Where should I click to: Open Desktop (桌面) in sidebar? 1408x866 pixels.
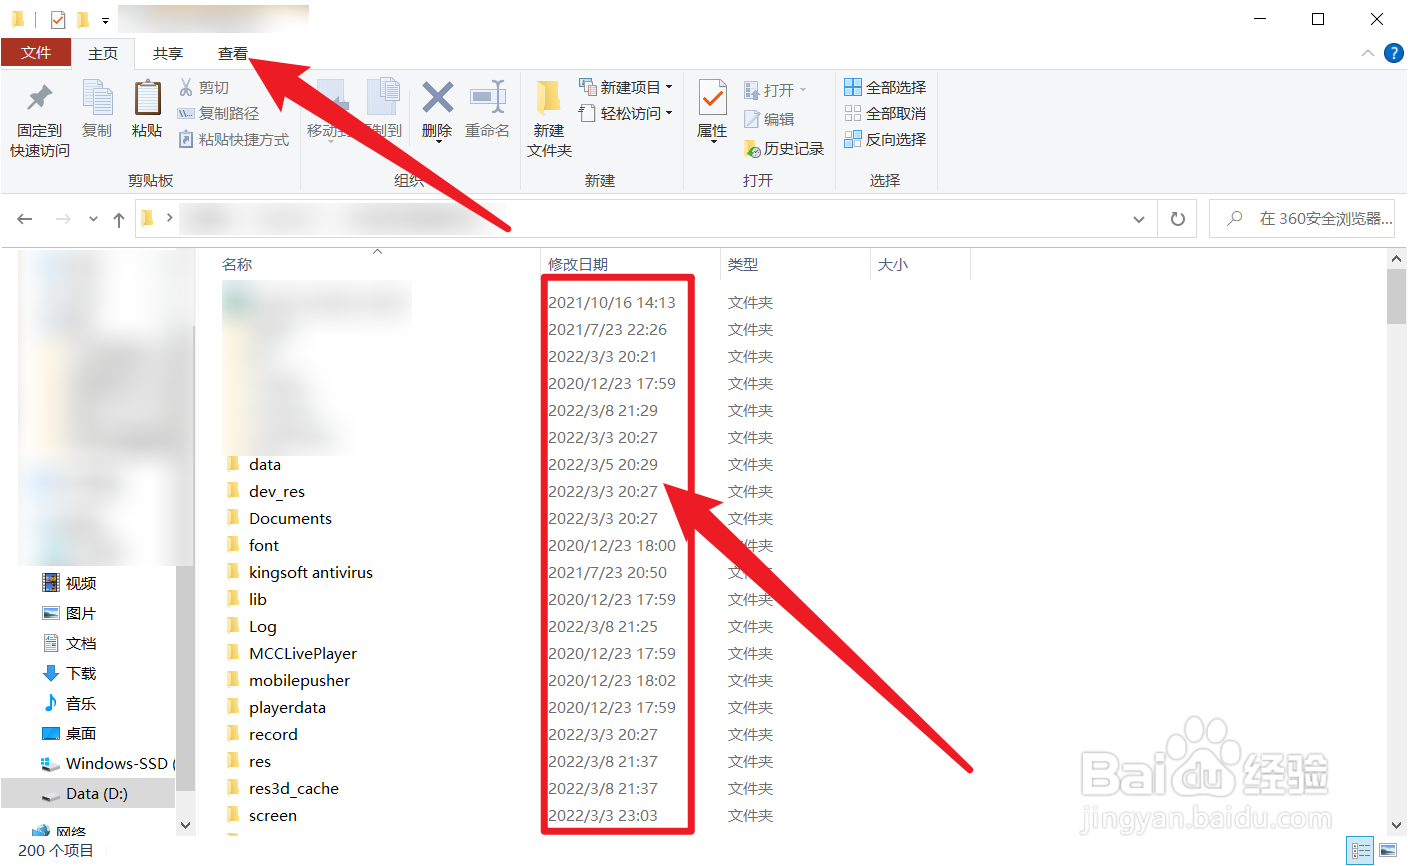click(69, 734)
